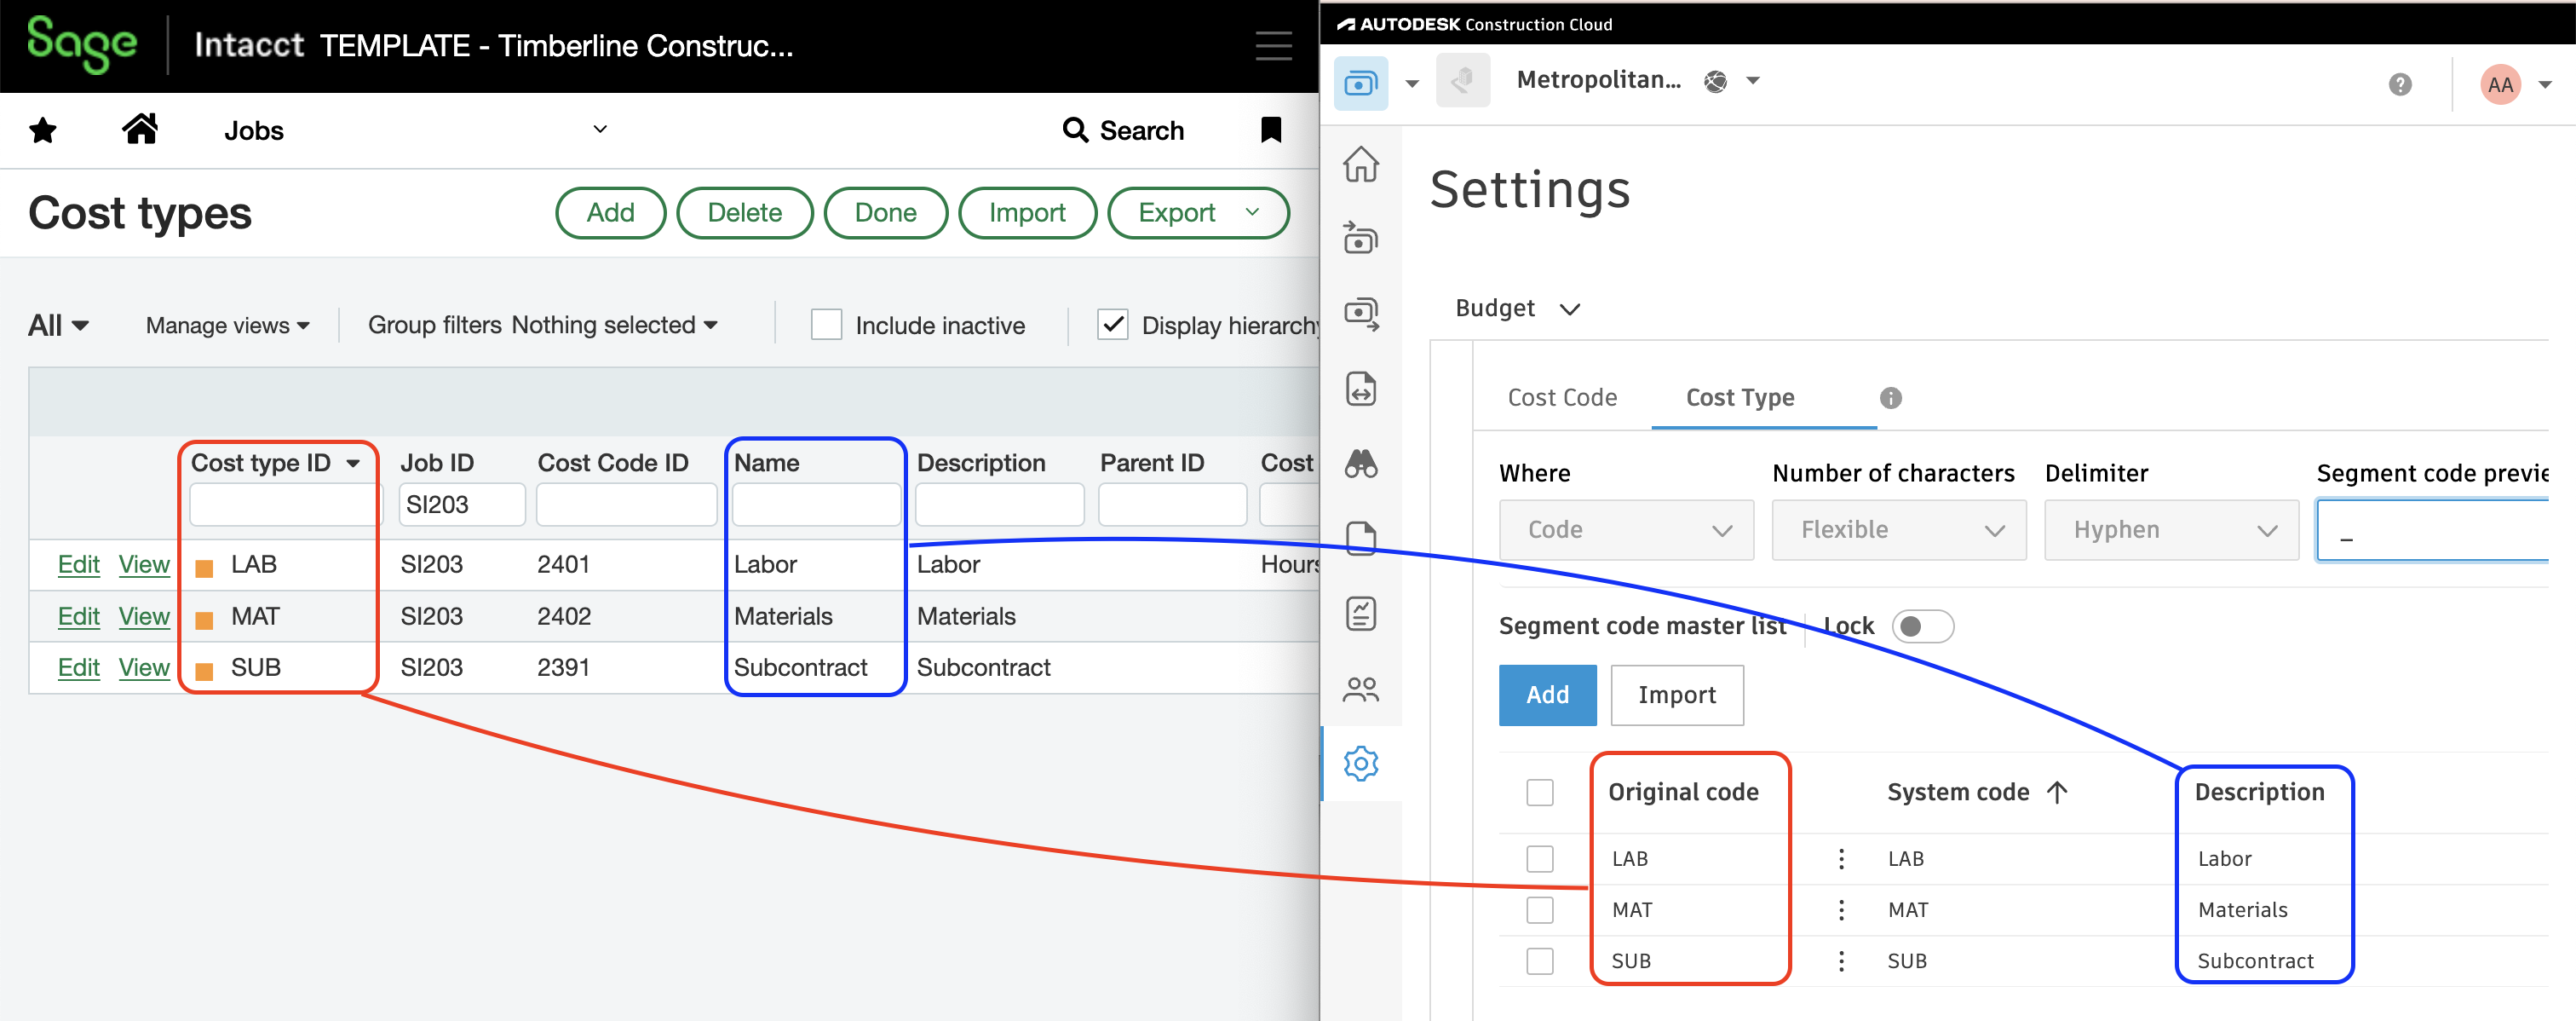The width and height of the screenshot is (2576, 1021).
Task: Switch to the Cost Code tab
Action: coord(1562,398)
